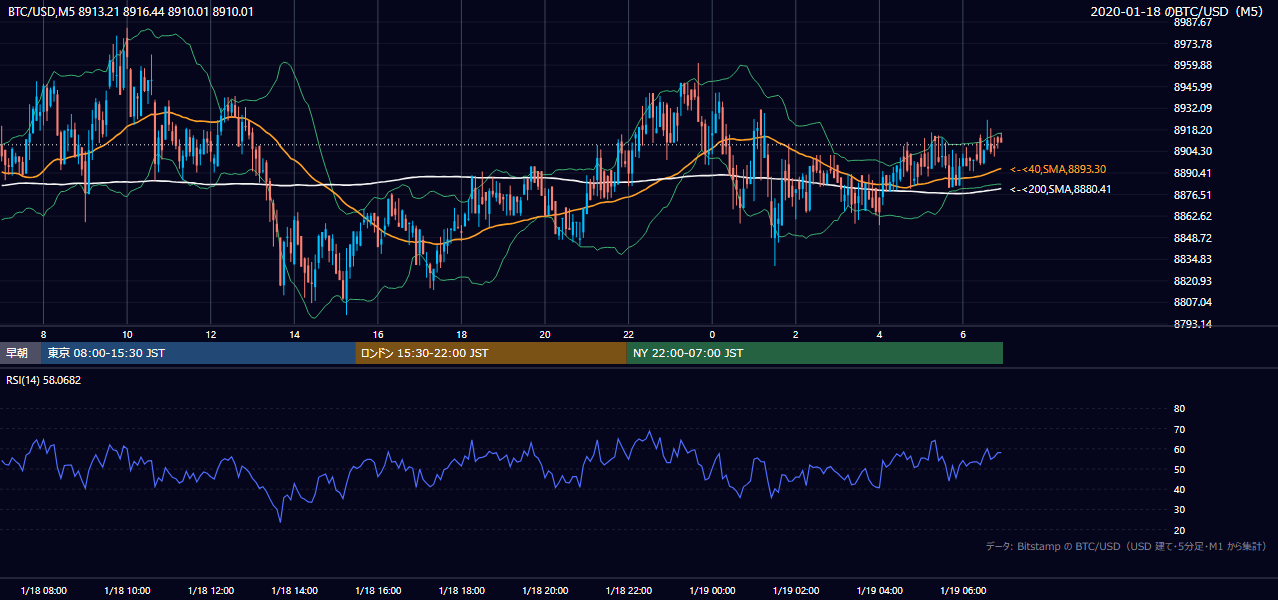Click the RSI(14) 58.0682 indicator label
The width and height of the screenshot is (1278, 600).
click(x=44, y=380)
